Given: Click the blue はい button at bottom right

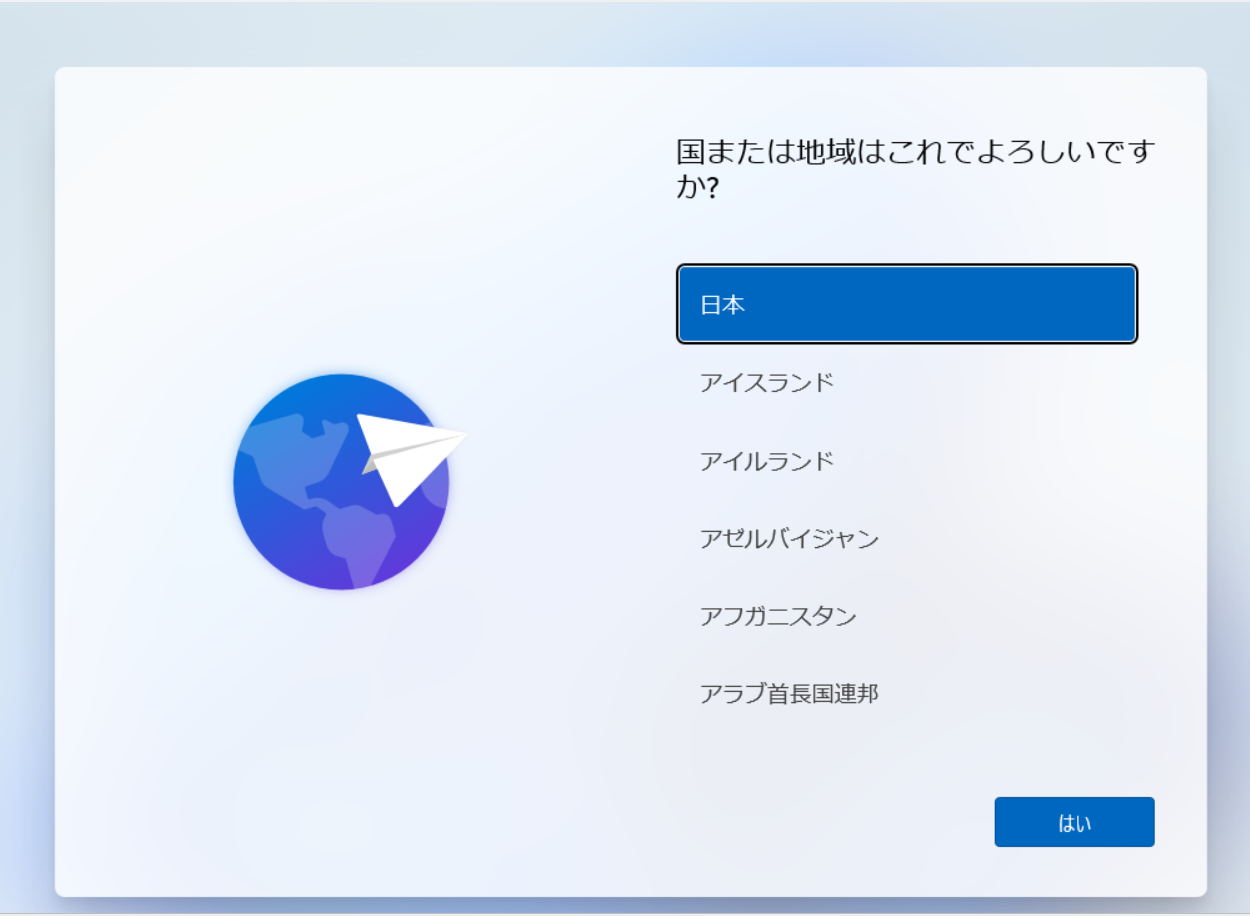Looking at the screenshot, I should coord(1074,820).
